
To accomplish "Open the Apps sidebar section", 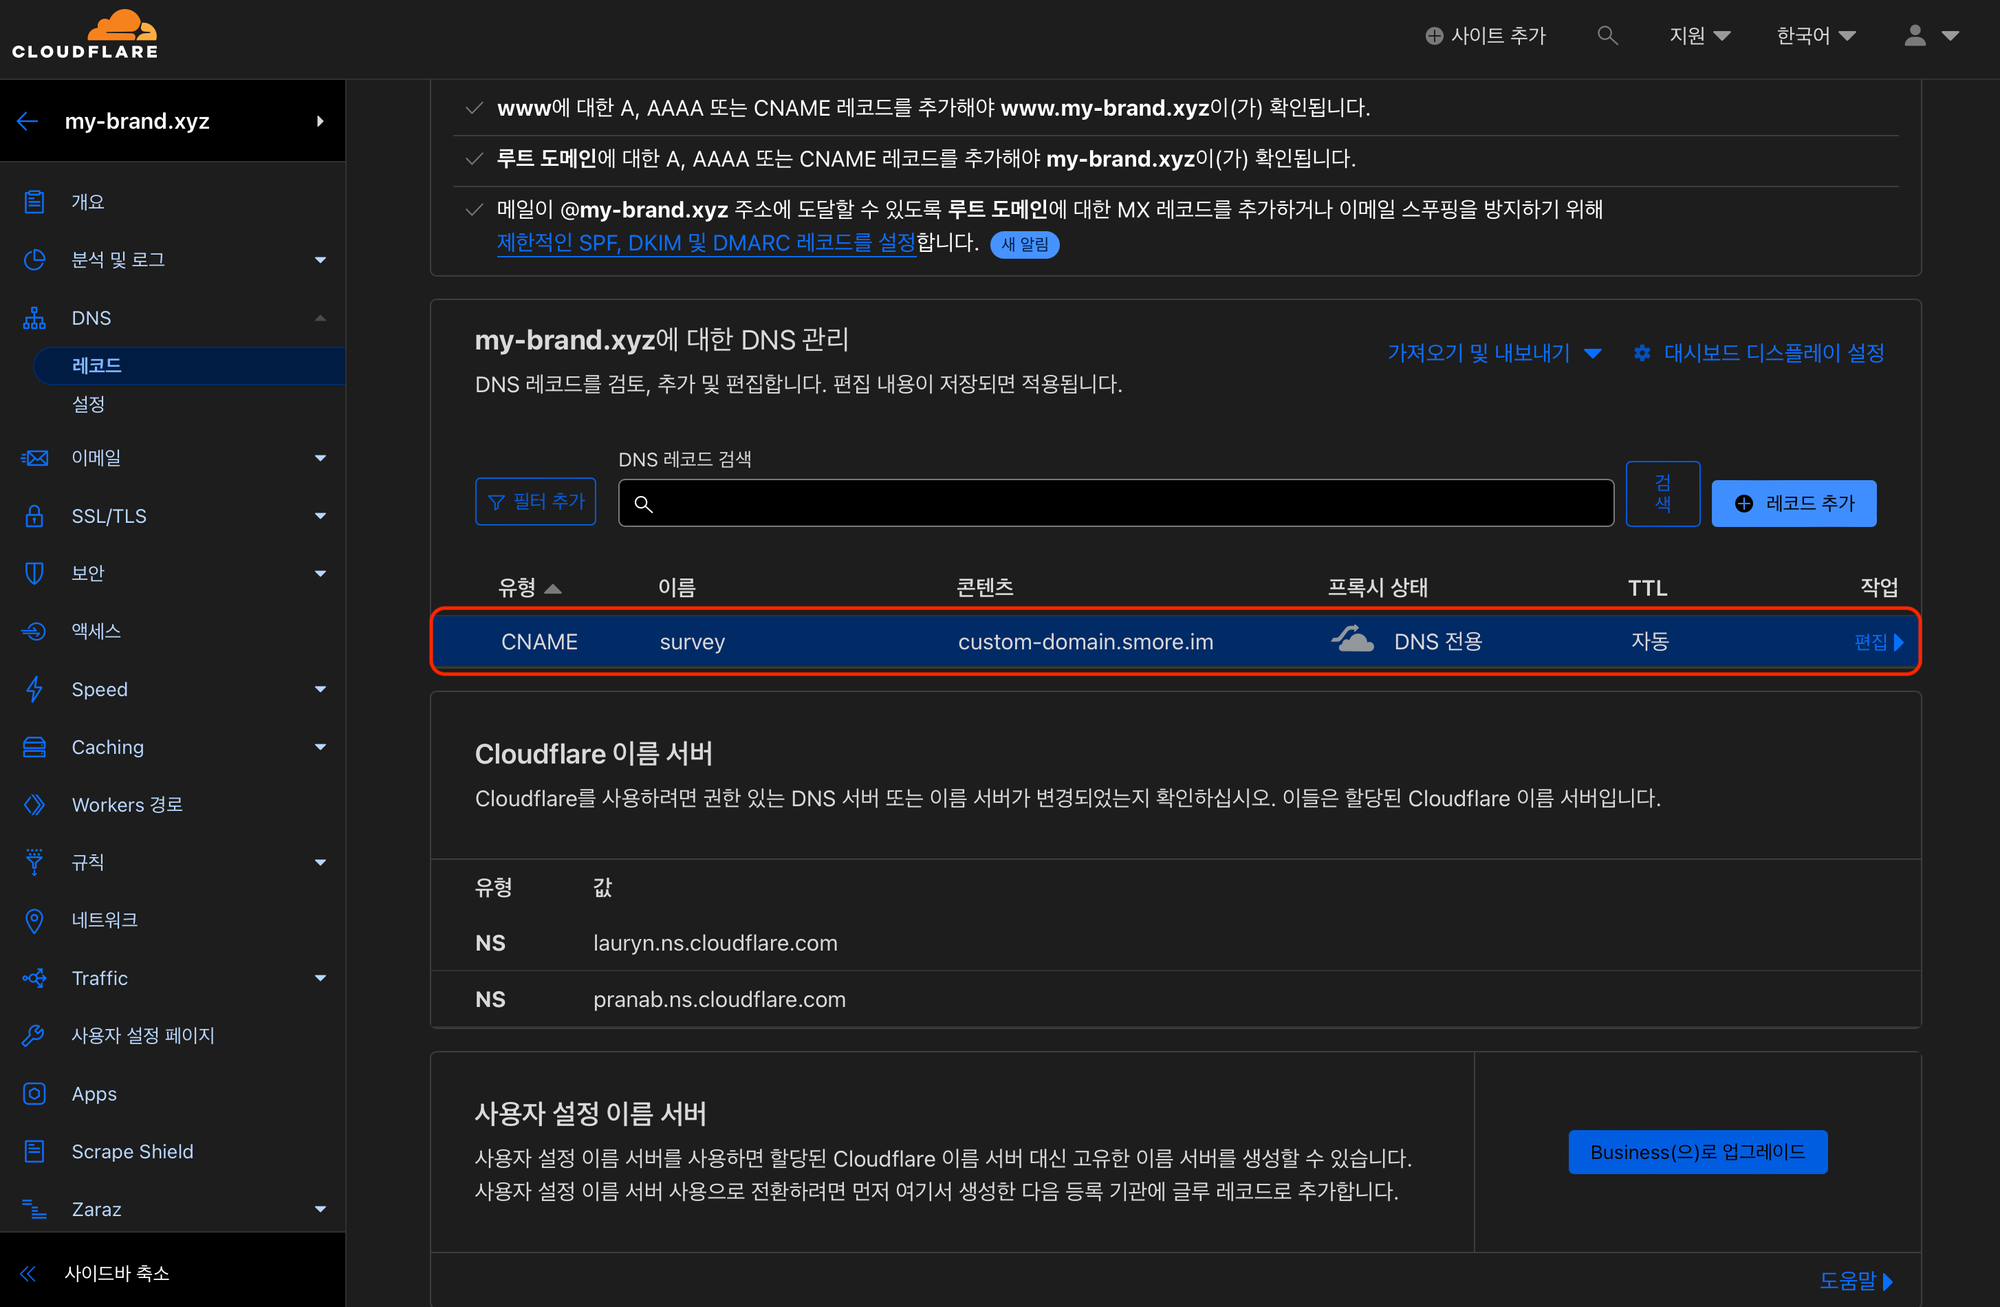I will point(94,1094).
